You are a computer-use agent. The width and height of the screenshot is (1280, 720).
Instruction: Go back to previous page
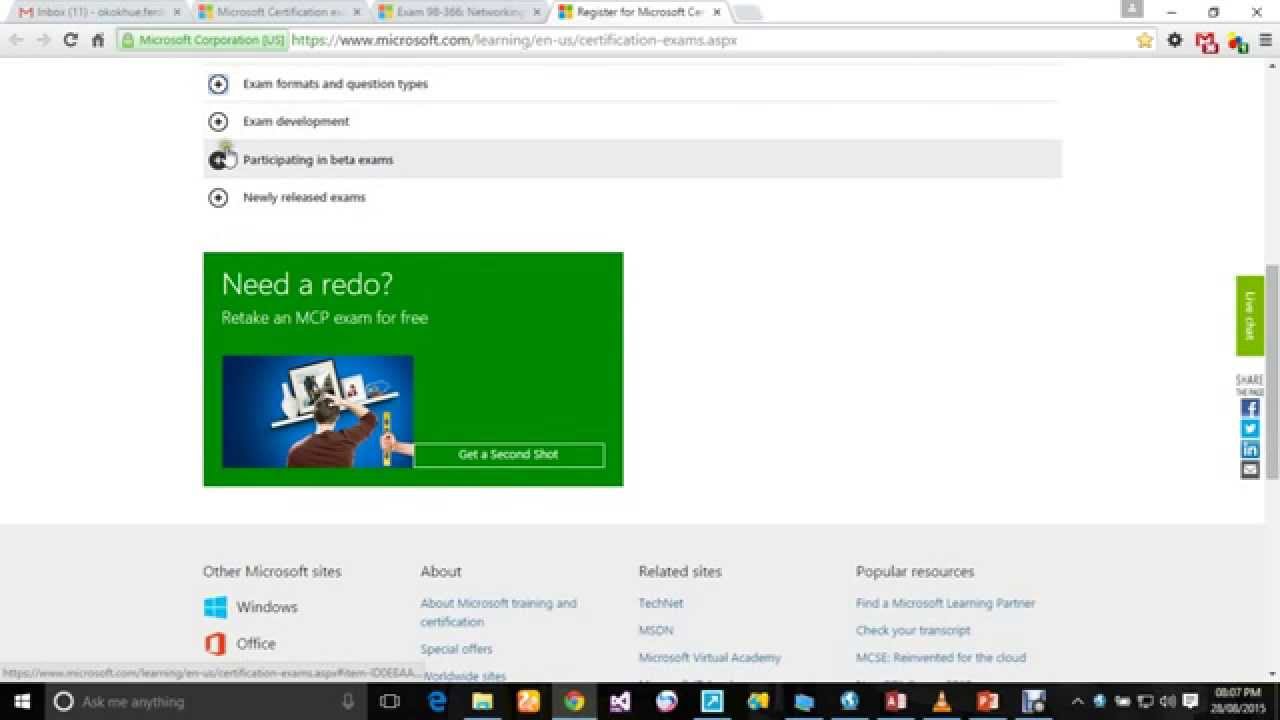(x=17, y=40)
